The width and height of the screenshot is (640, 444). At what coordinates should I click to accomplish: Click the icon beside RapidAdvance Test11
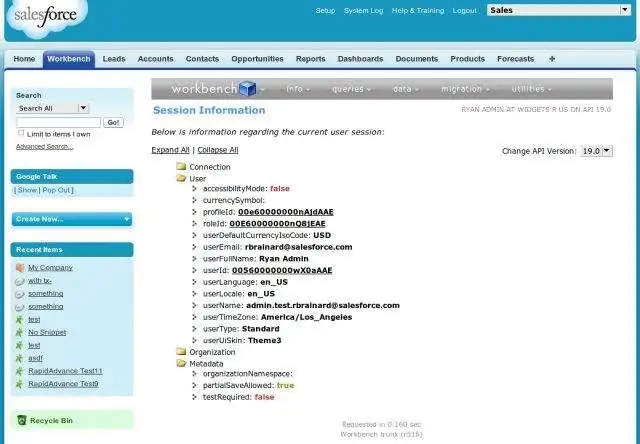point(19,371)
